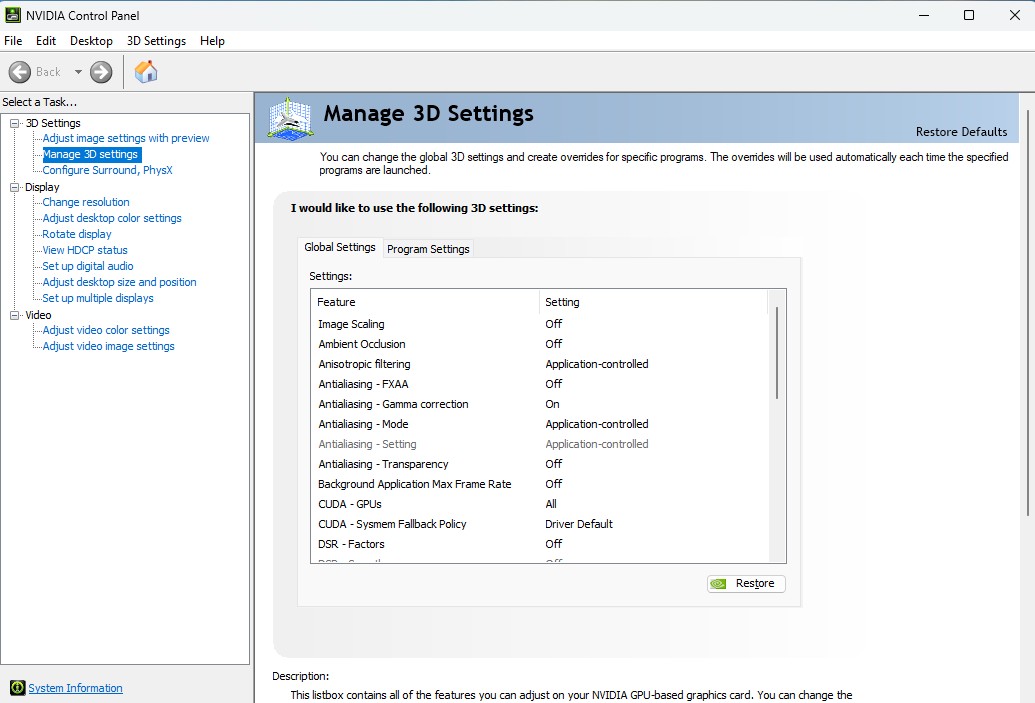Click the Restore button

[x=746, y=584]
